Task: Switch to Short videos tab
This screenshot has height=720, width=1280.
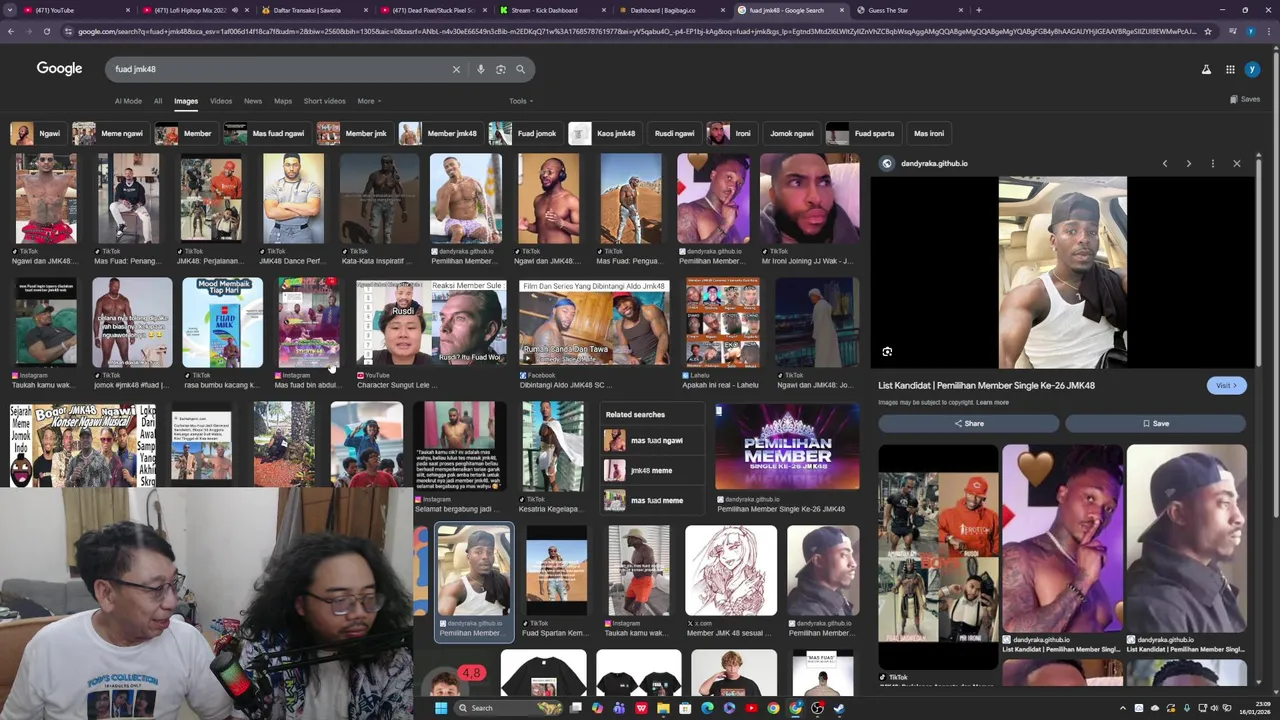Action: (x=325, y=101)
